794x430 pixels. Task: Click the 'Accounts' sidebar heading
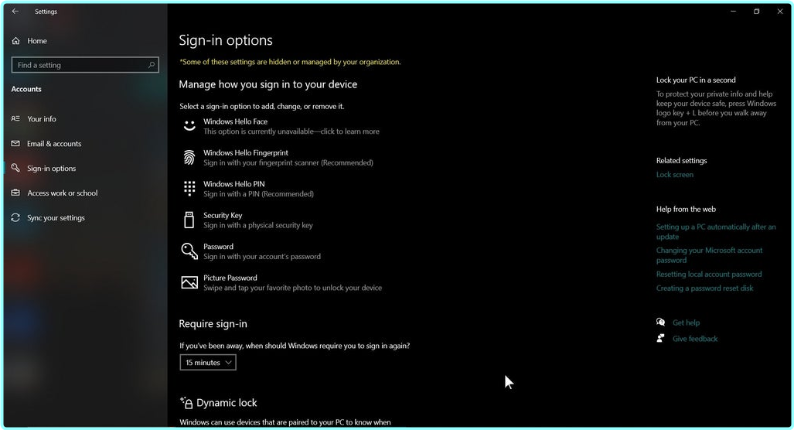point(26,89)
